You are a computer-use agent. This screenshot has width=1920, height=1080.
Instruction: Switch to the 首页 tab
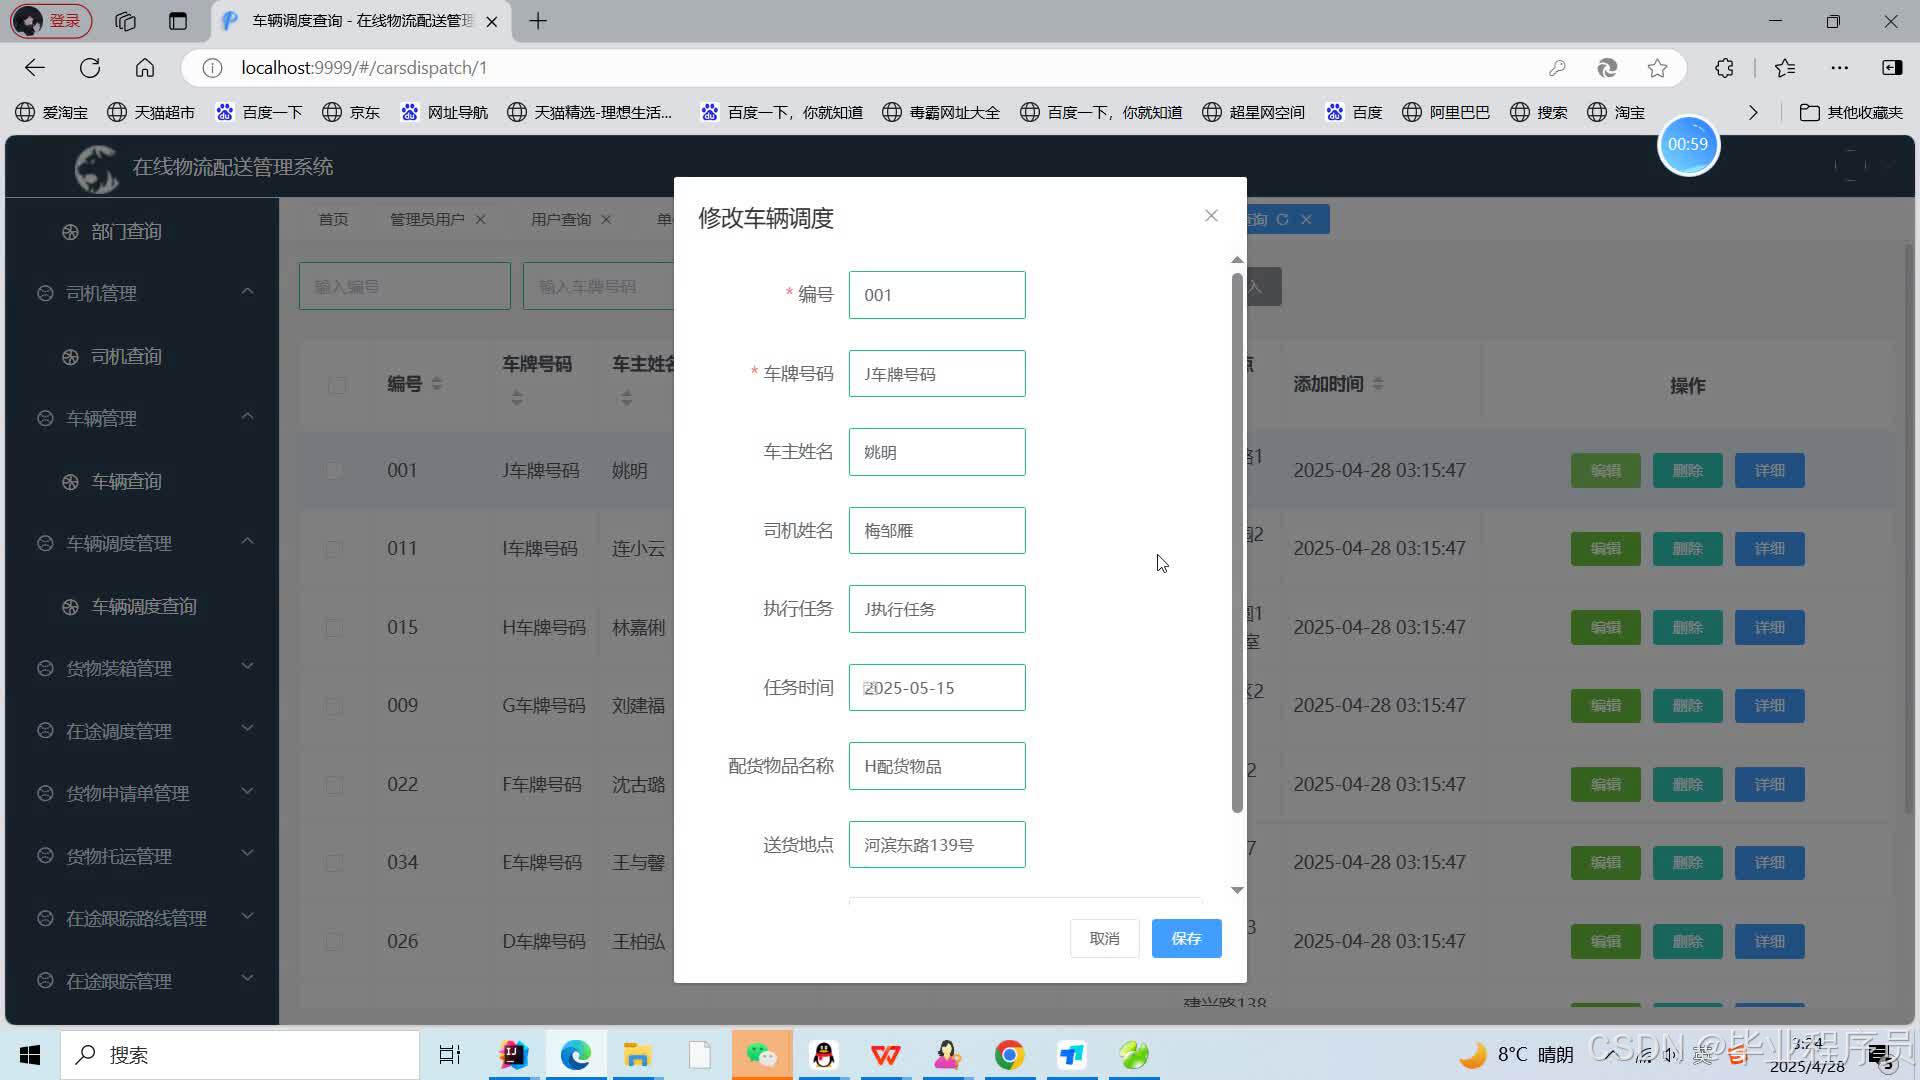pos(333,219)
